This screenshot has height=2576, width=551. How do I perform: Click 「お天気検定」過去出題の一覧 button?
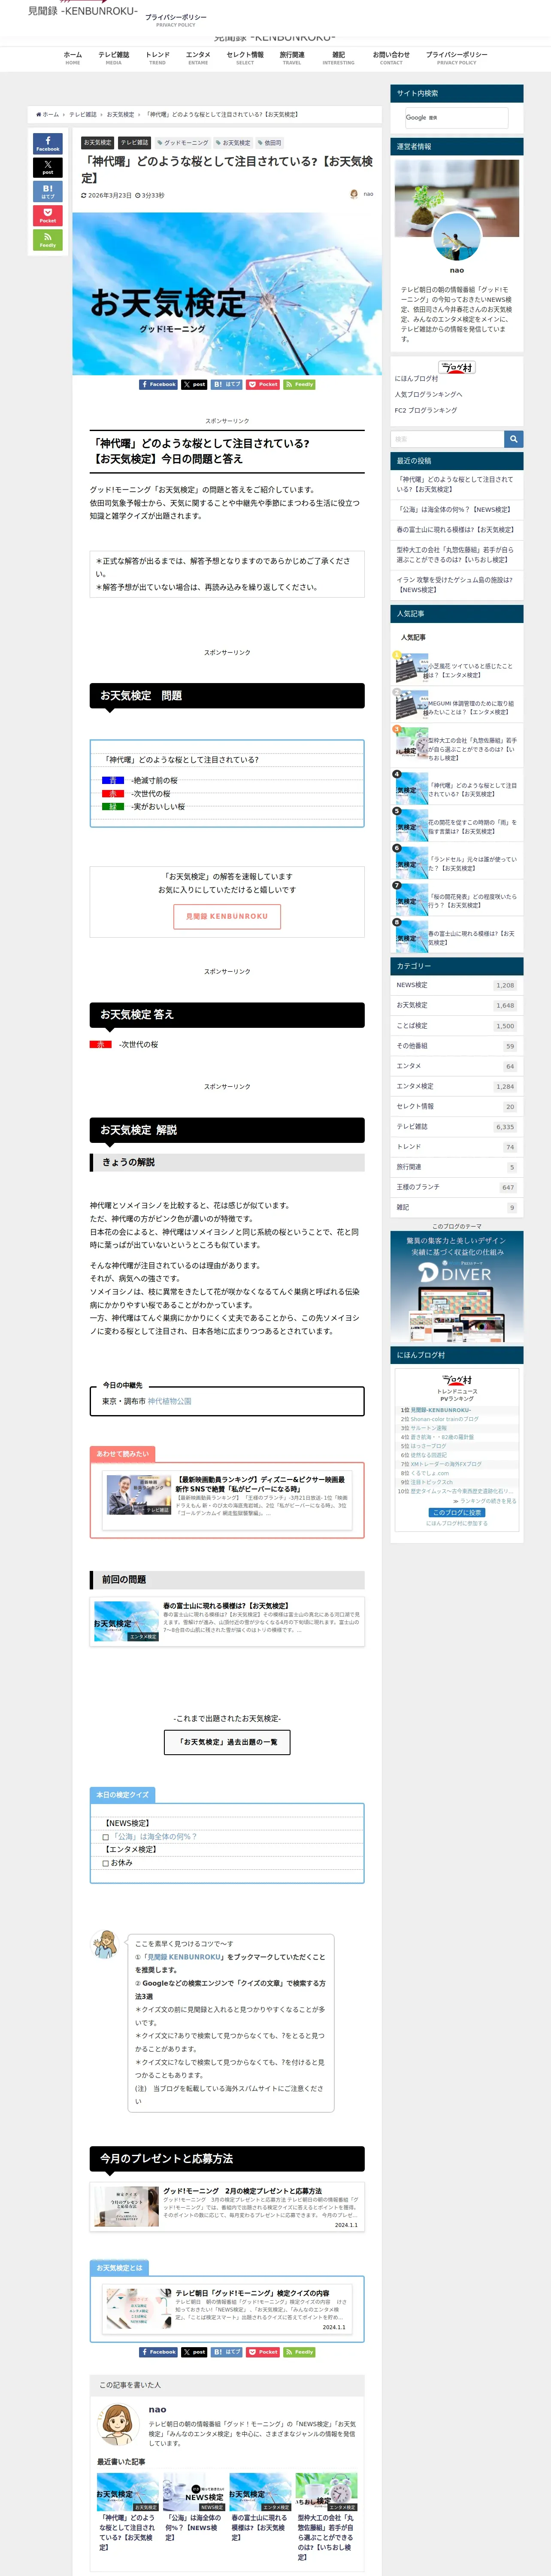click(x=227, y=1742)
